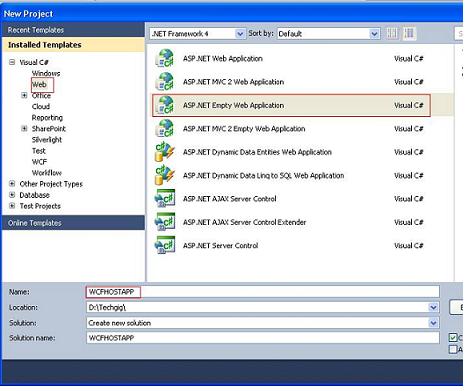Screen dimensions: 466x391
Task: Click Visual C# text on ASP.NET Web Application row
Action: click(x=409, y=58)
